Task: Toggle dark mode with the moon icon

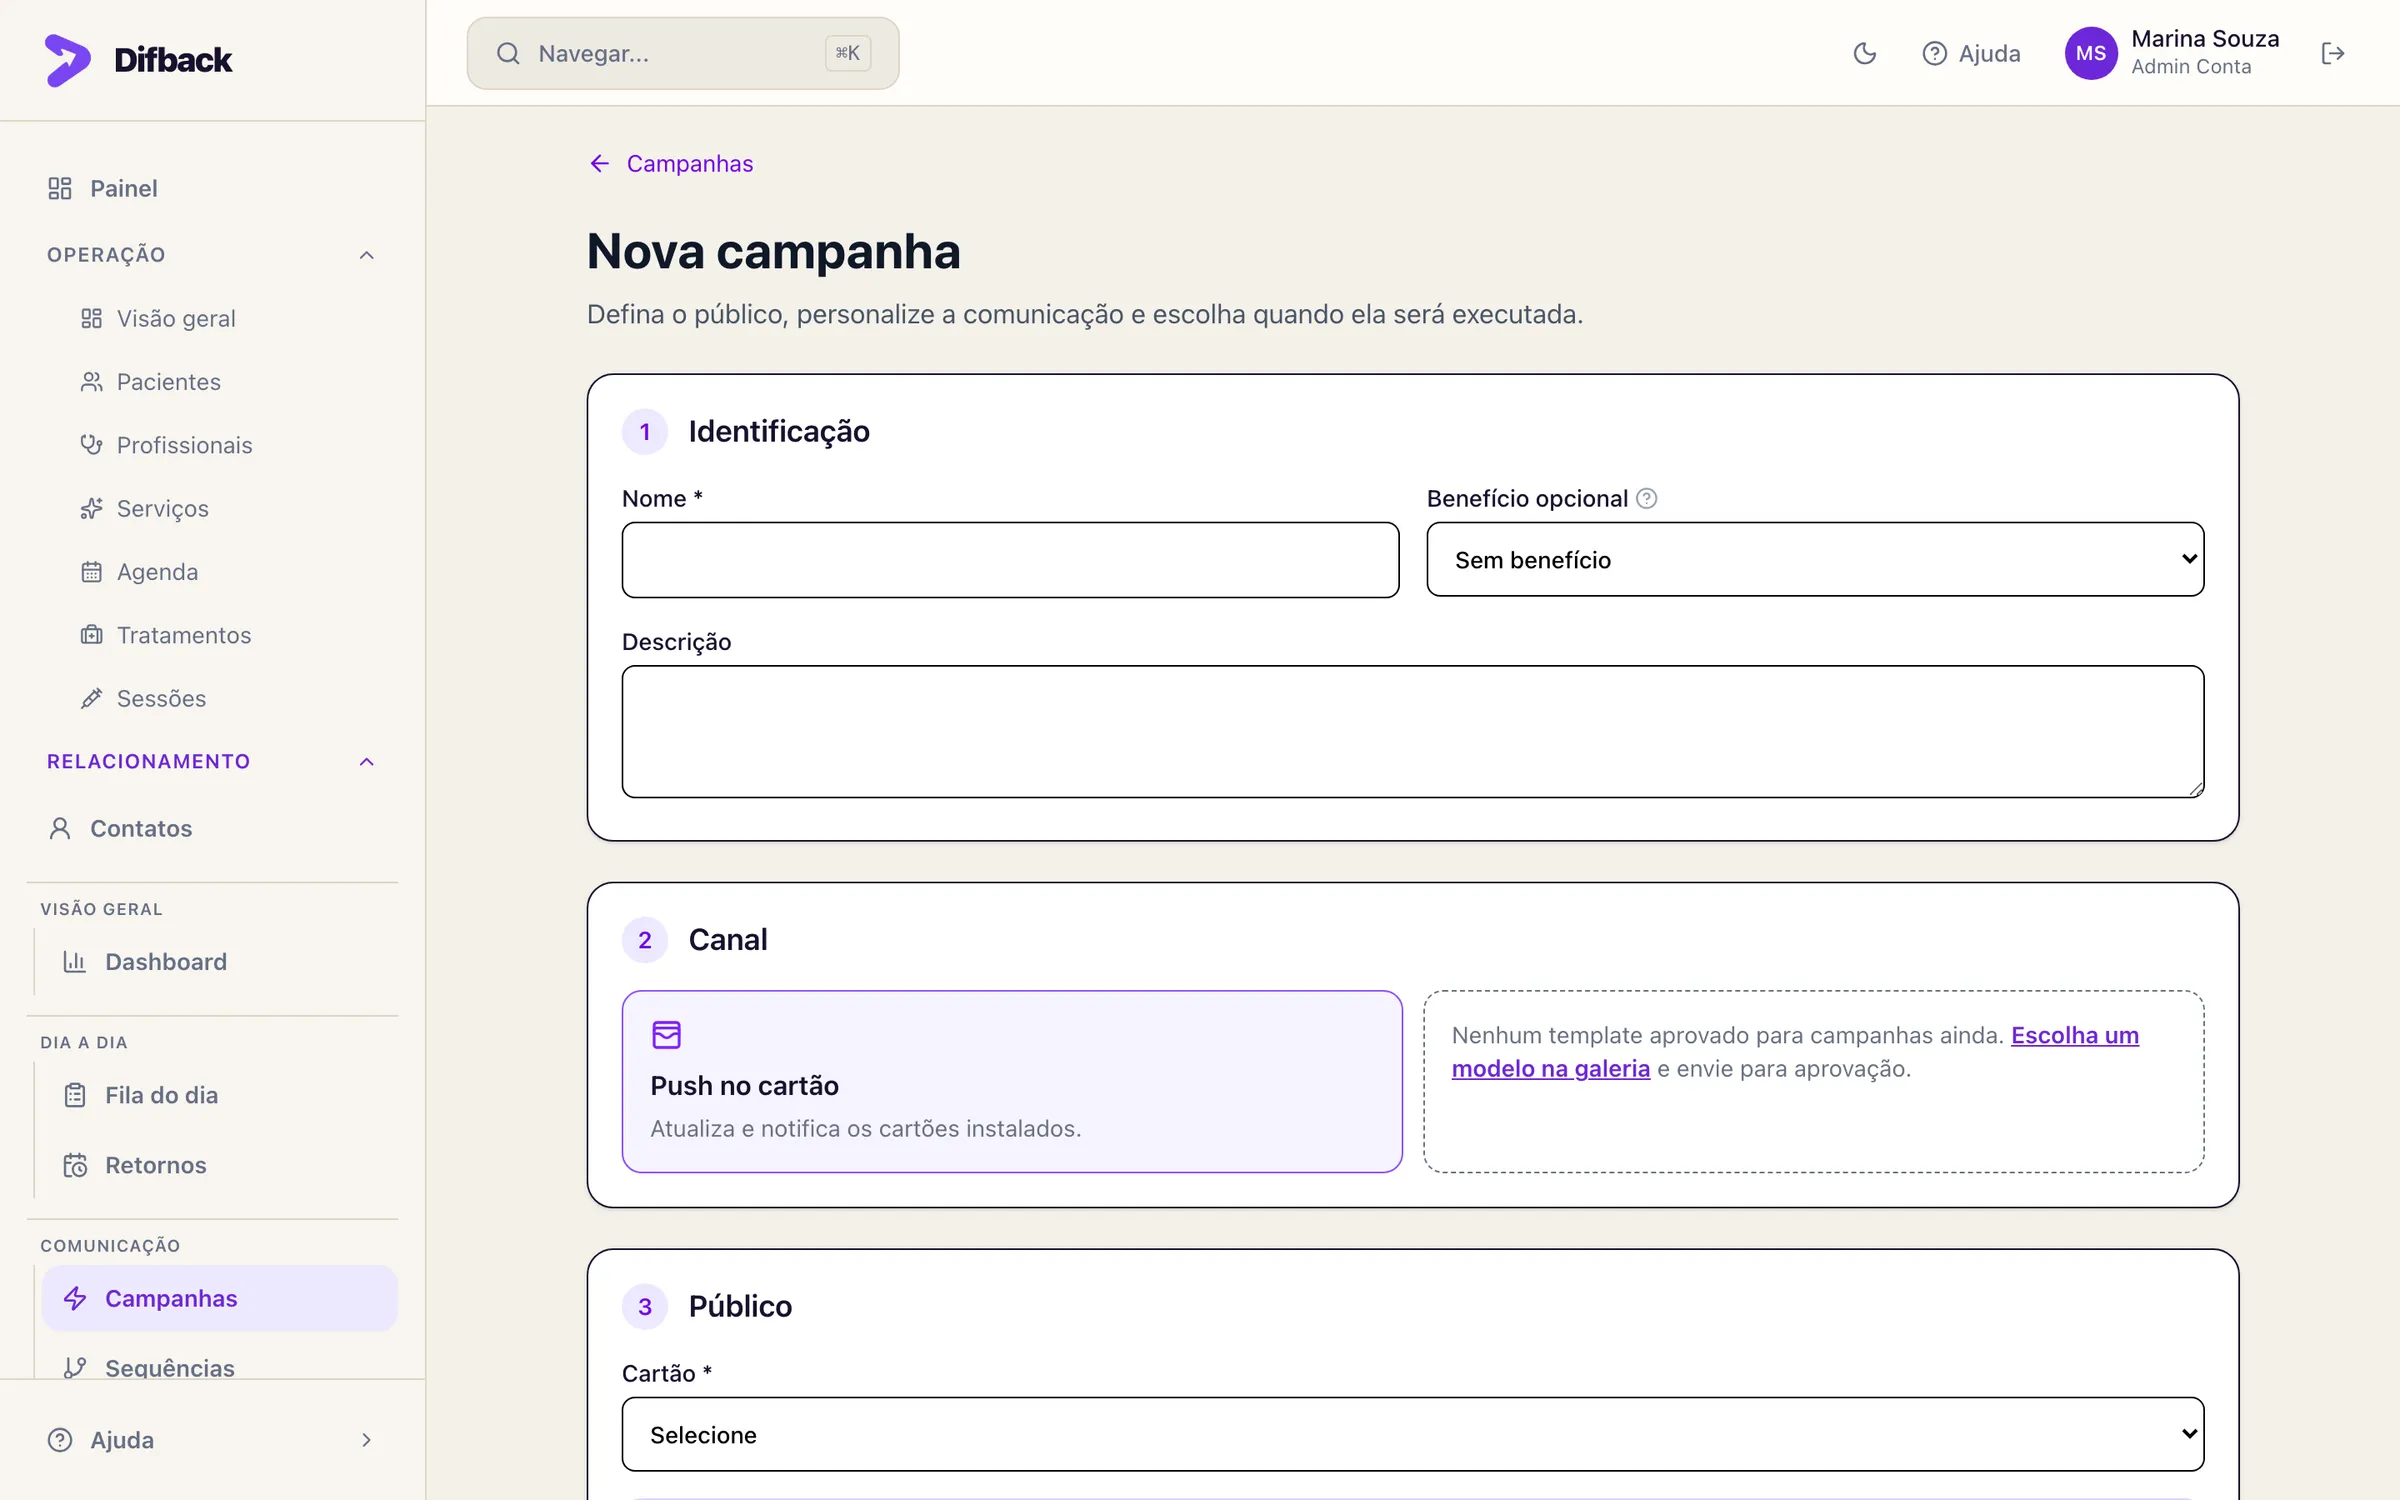Action: (x=1864, y=53)
